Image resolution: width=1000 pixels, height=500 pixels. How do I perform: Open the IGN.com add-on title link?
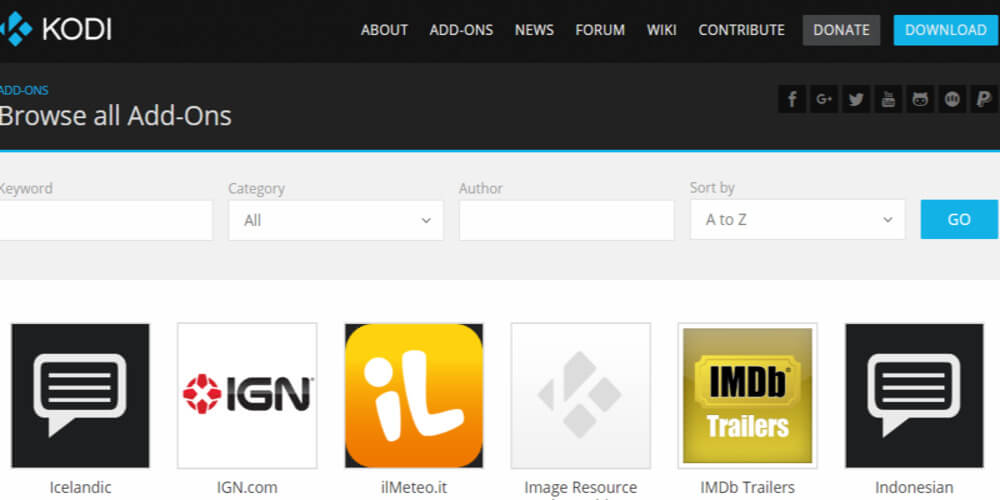pyautogui.click(x=247, y=488)
